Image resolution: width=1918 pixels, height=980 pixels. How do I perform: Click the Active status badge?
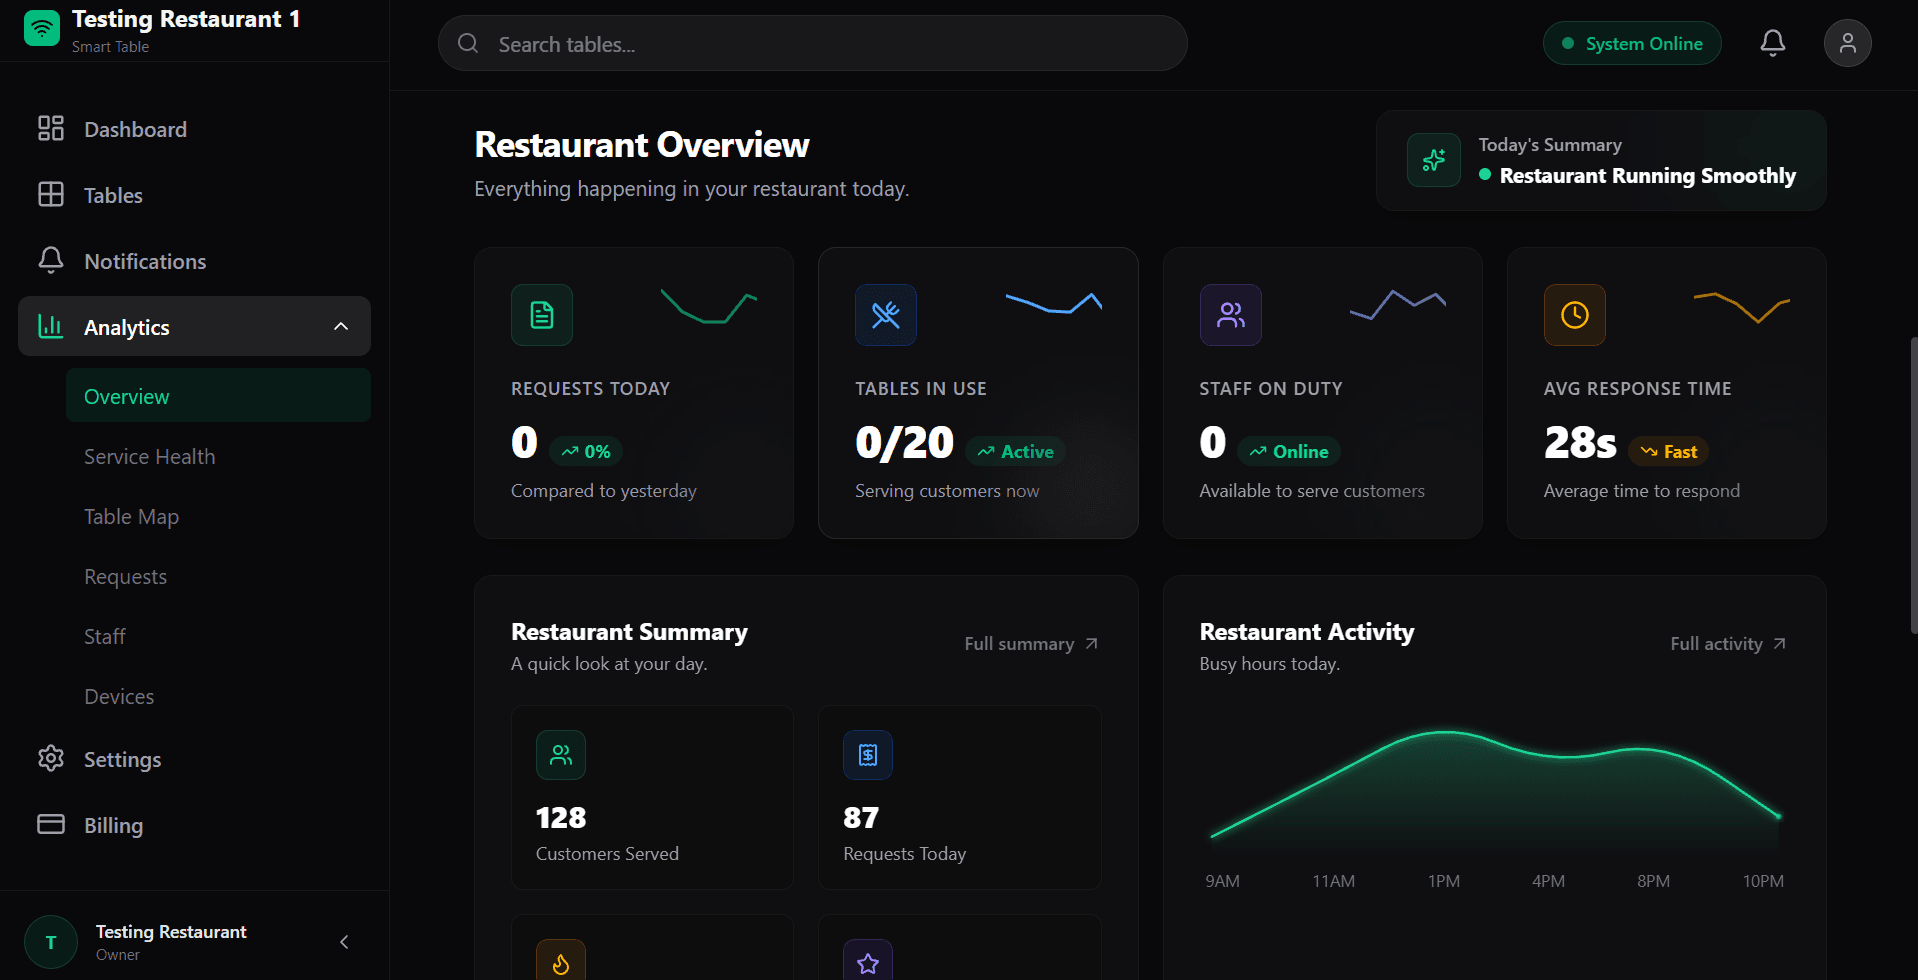[x=1016, y=451]
